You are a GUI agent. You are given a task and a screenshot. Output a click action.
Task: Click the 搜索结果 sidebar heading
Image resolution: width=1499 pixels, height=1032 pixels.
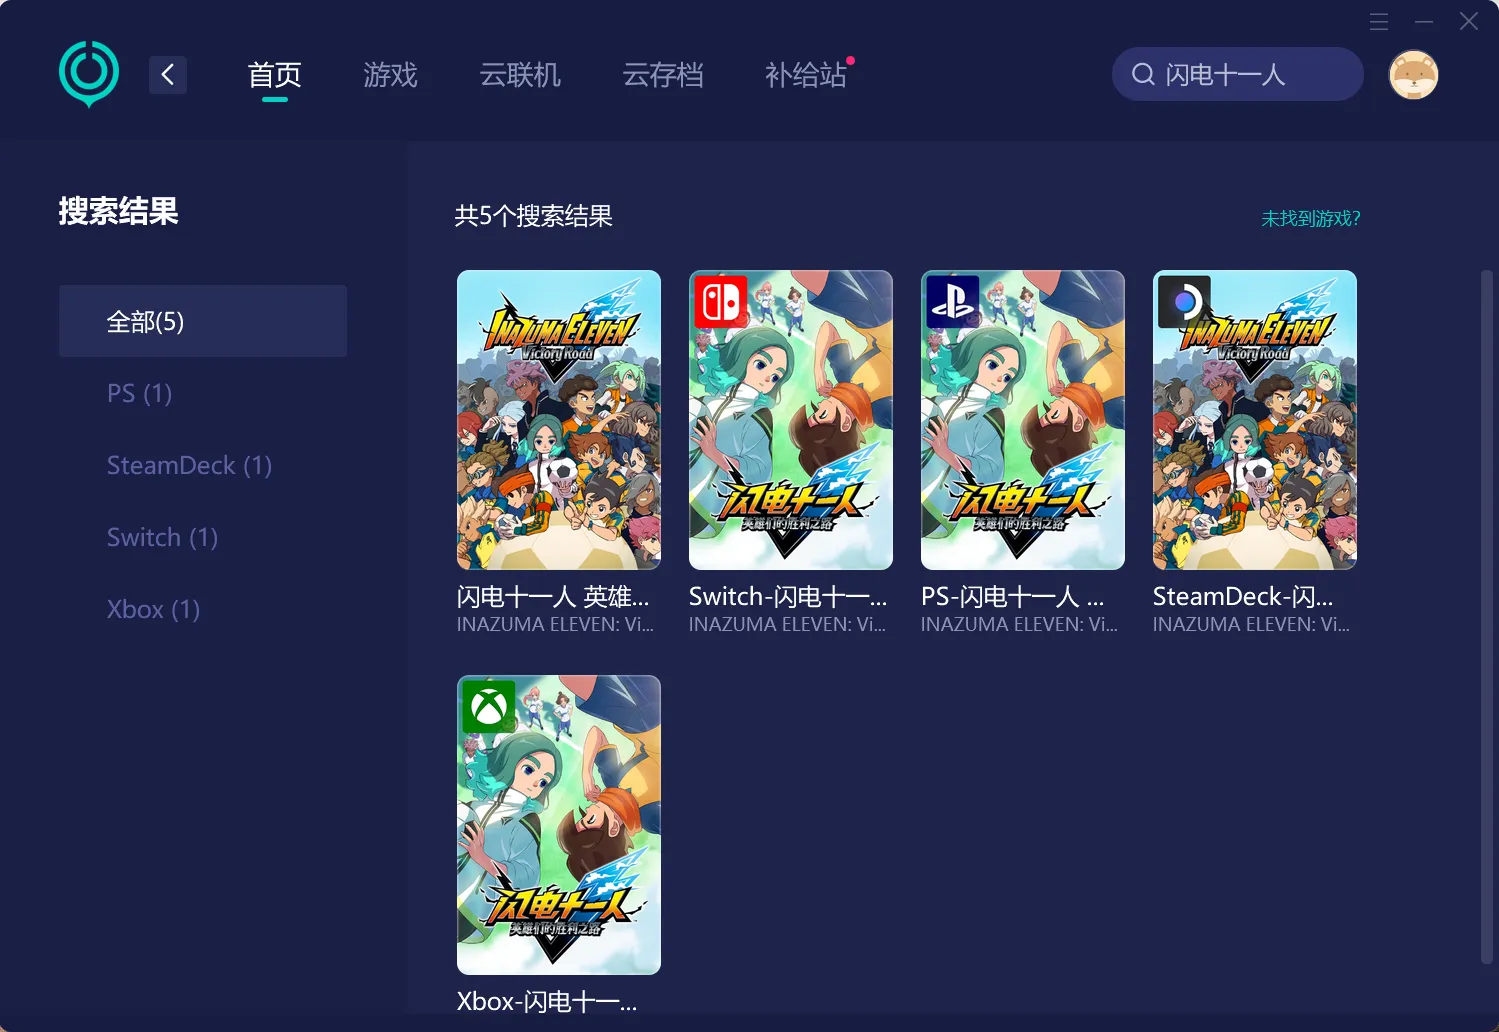click(118, 211)
